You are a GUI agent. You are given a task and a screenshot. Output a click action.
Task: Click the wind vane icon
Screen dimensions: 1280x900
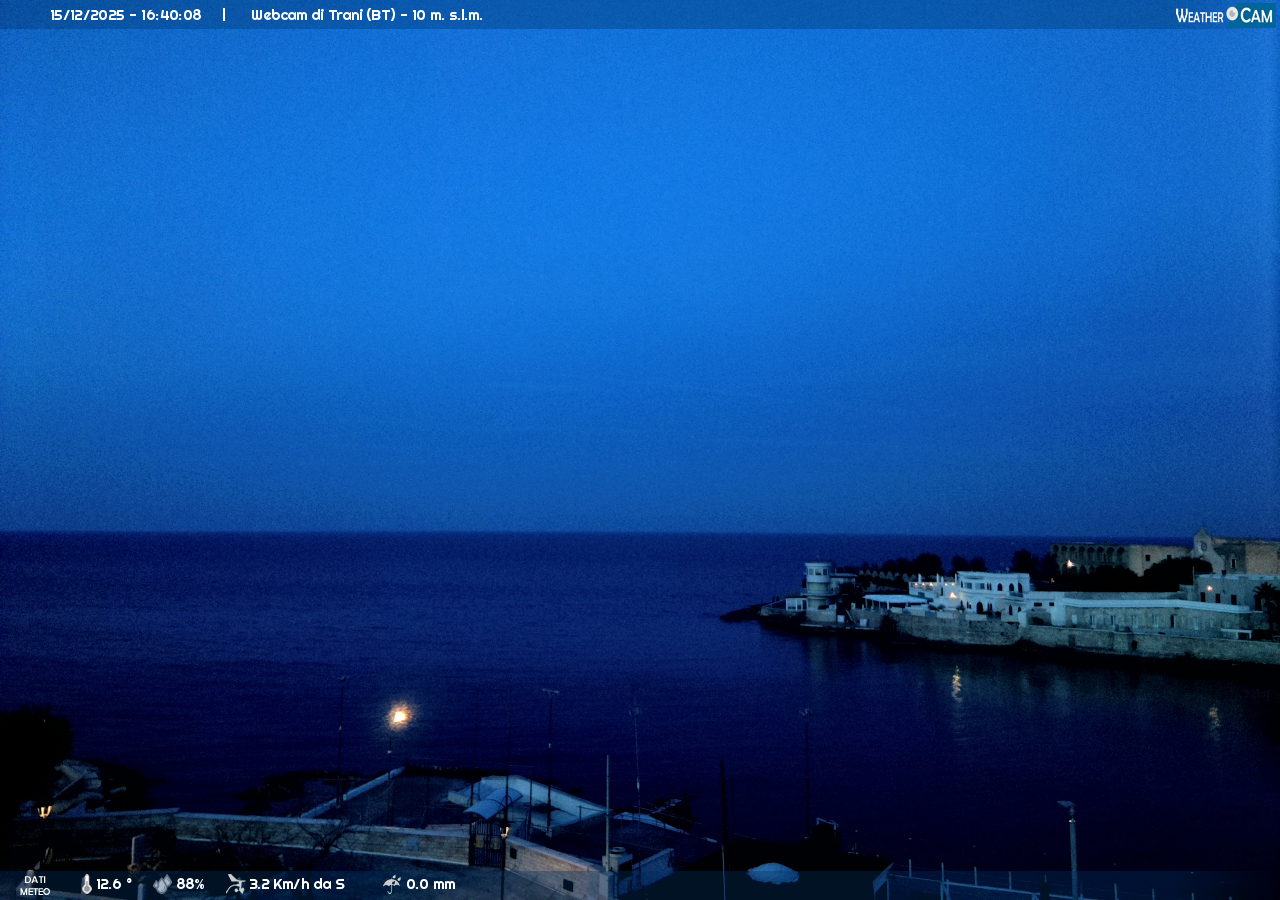click(235, 884)
